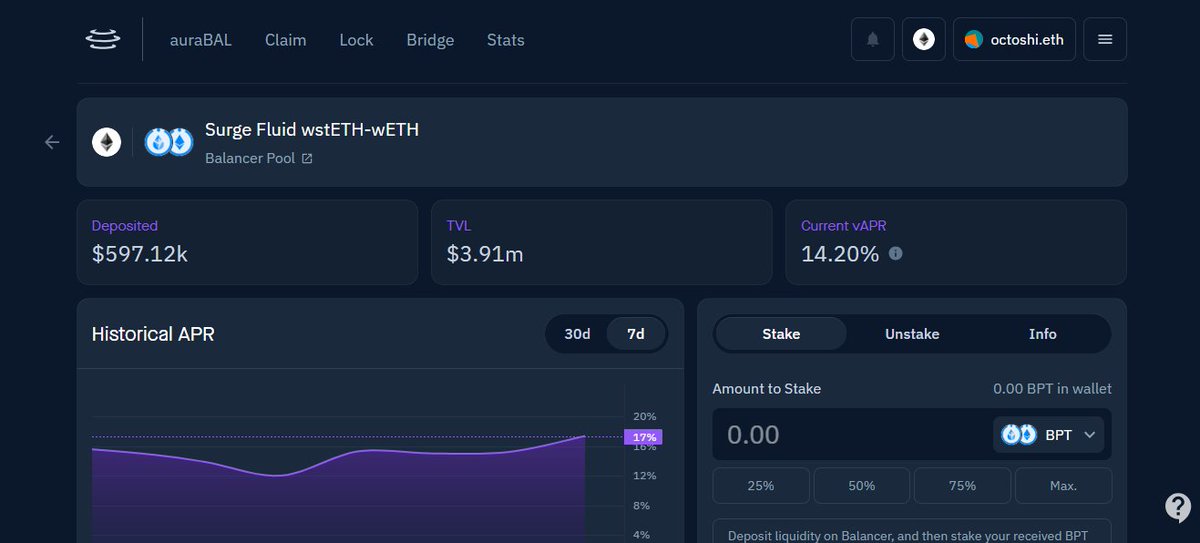1200x543 pixels.
Task: Show 30d historical APR range
Action: click(x=577, y=334)
